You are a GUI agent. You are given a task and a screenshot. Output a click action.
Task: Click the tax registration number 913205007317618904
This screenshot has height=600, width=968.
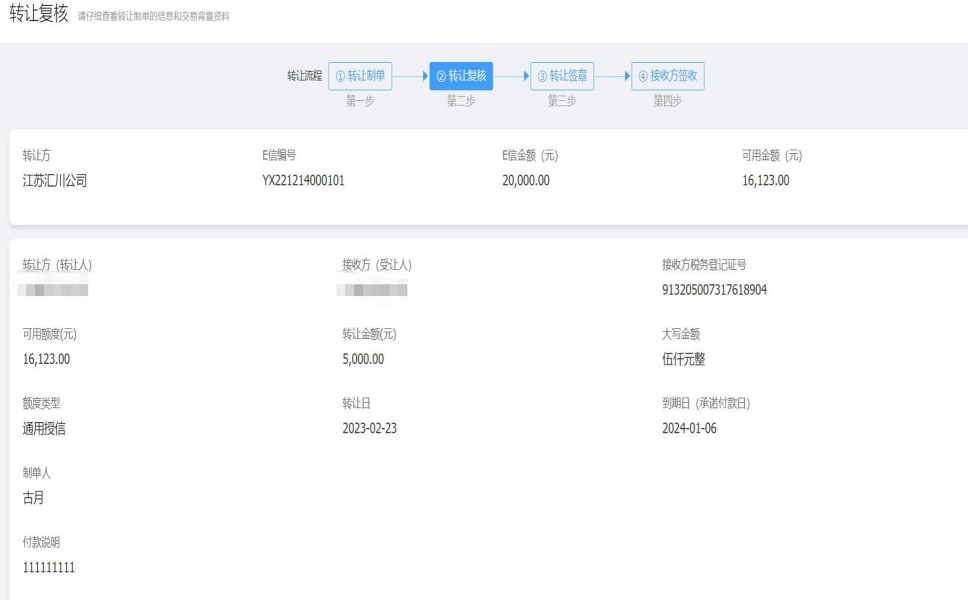pos(714,290)
